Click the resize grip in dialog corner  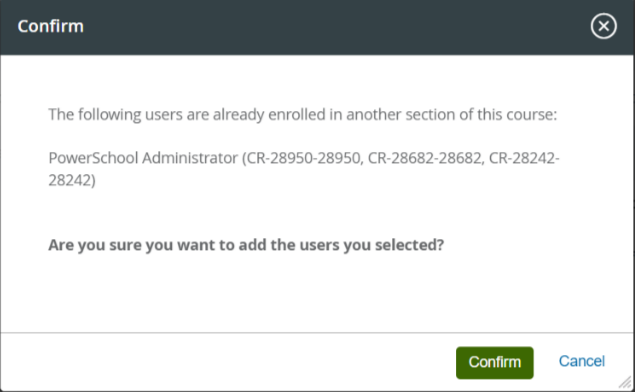pyautogui.click(x=626, y=382)
